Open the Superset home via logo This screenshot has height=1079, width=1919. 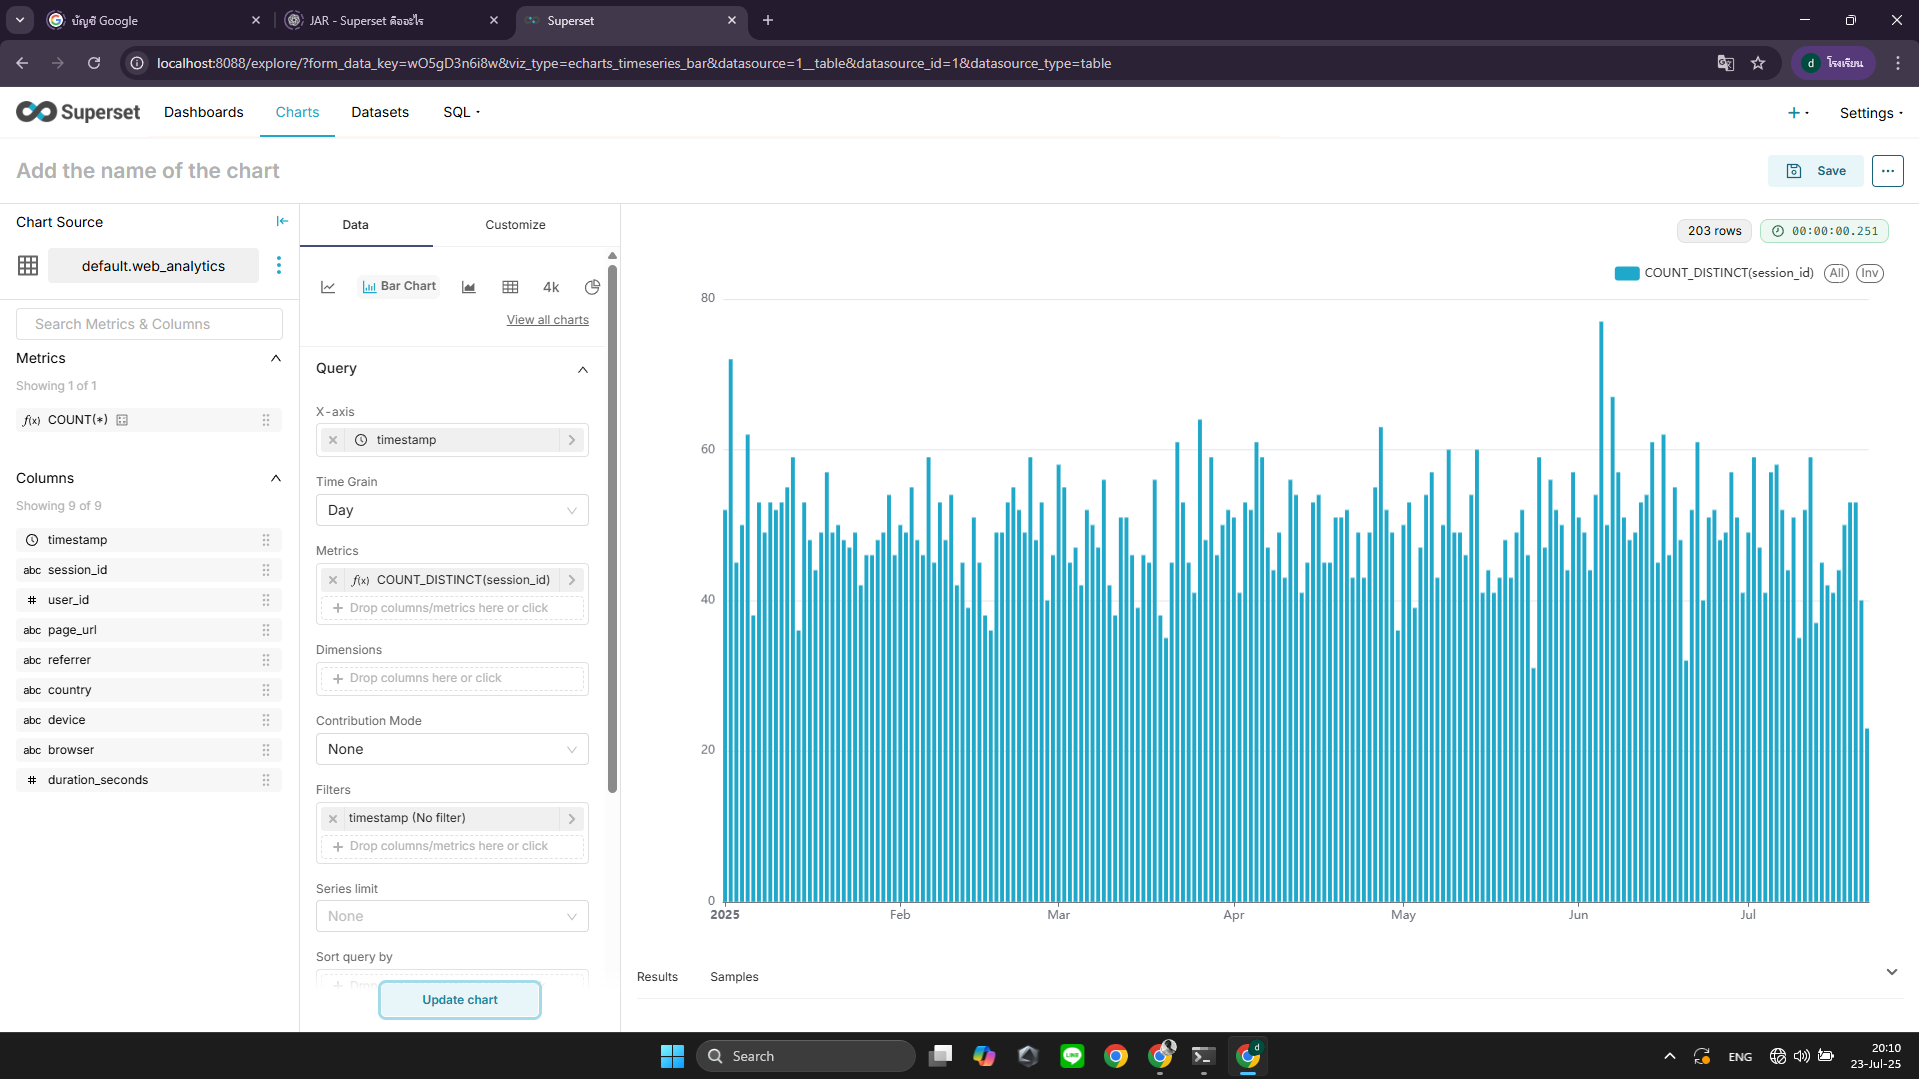click(78, 112)
